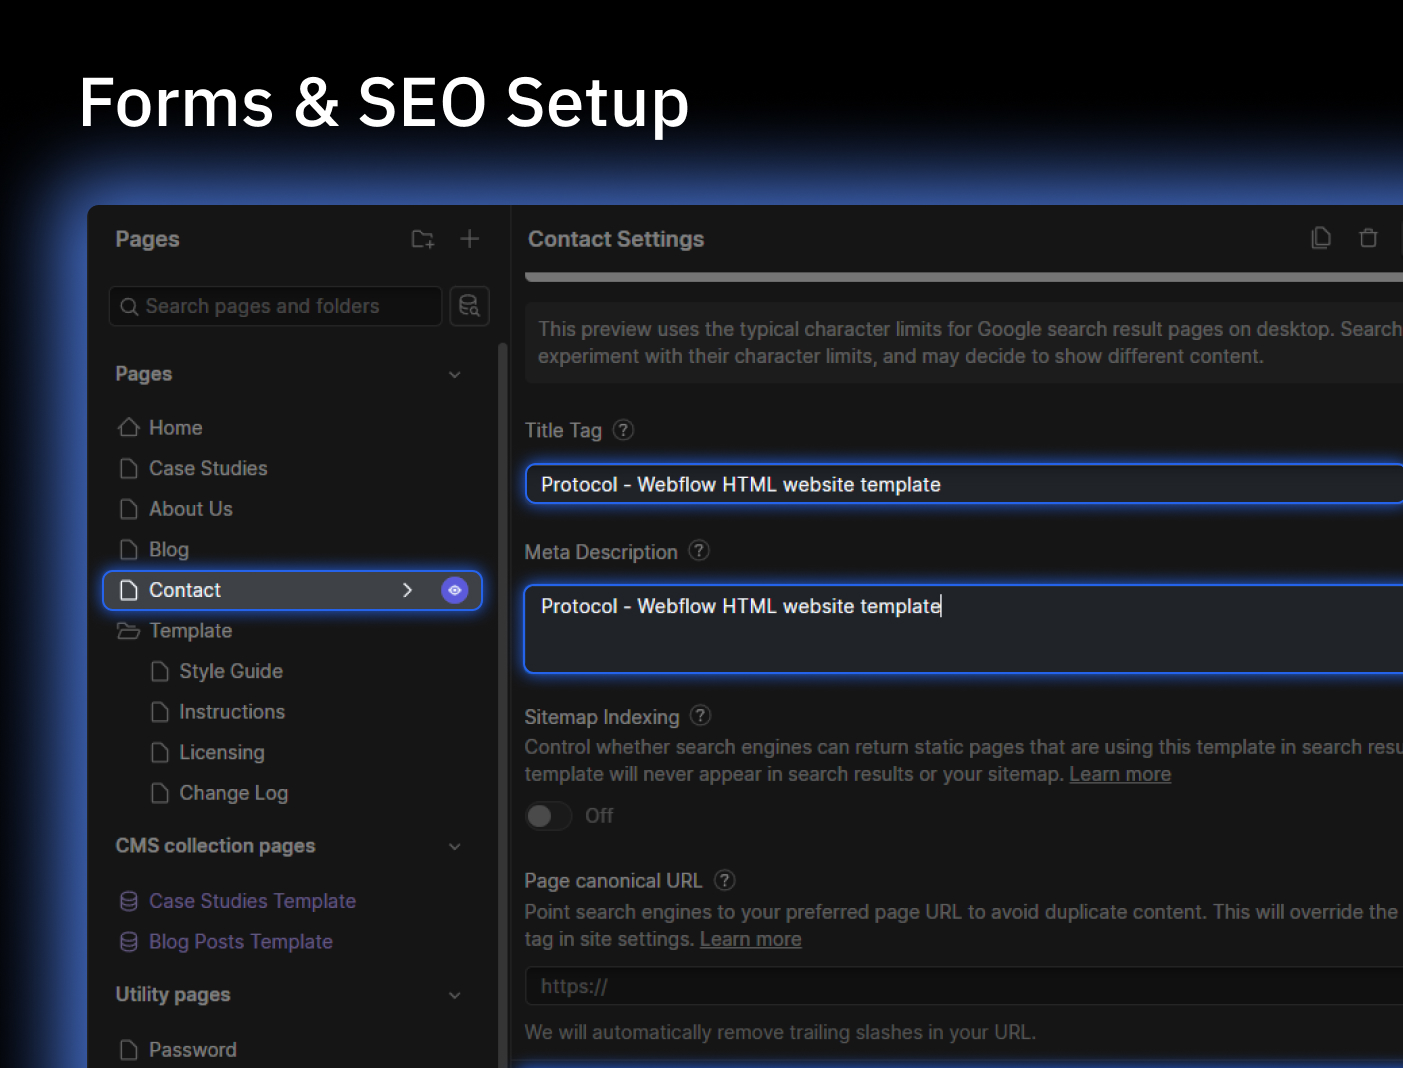Delete the Contact page with trash icon
1403x1068 pixels.
click(1368, 238)
